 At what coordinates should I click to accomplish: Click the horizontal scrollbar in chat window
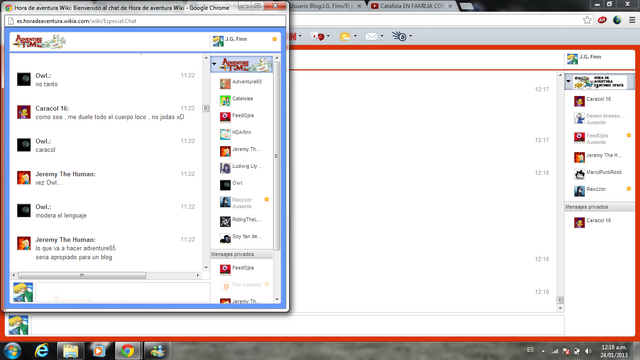82,276
